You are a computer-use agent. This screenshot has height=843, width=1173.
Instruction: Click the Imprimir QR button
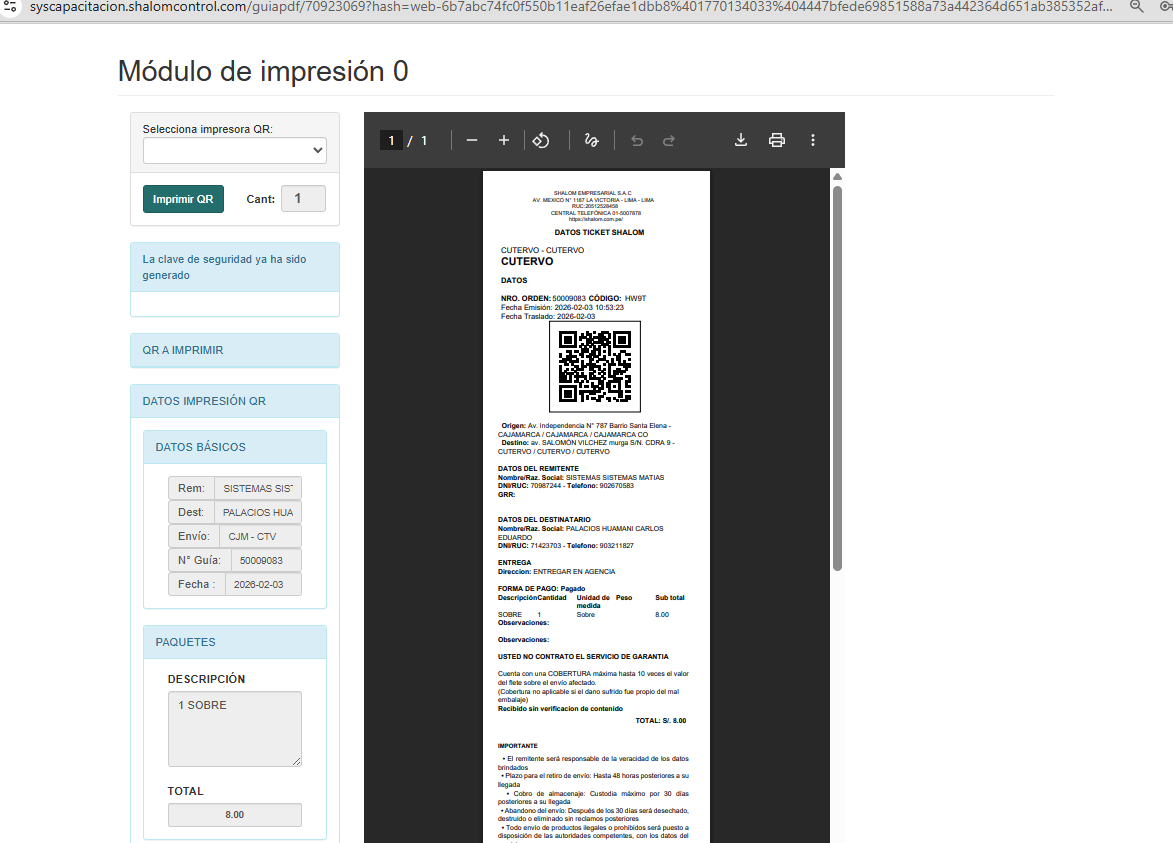pyautogui.click(x=183, y=199)
